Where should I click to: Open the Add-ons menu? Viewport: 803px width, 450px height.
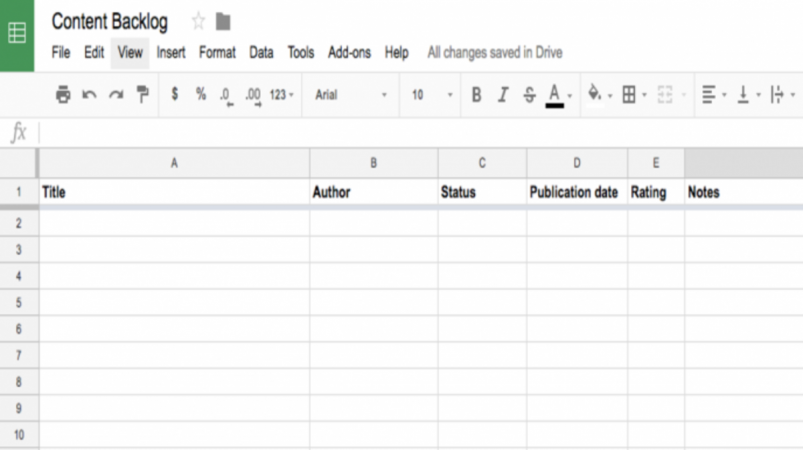(349, 52)
